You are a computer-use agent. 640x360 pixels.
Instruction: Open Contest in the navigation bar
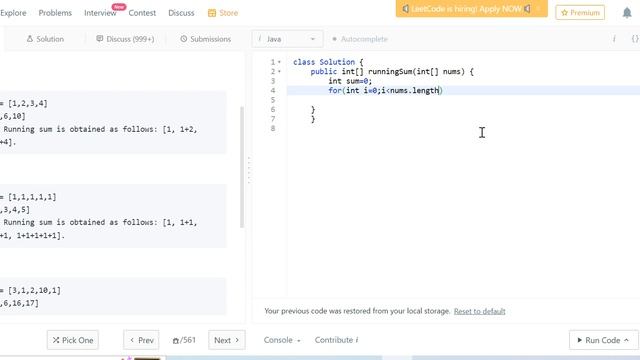[x=142, y=13]
